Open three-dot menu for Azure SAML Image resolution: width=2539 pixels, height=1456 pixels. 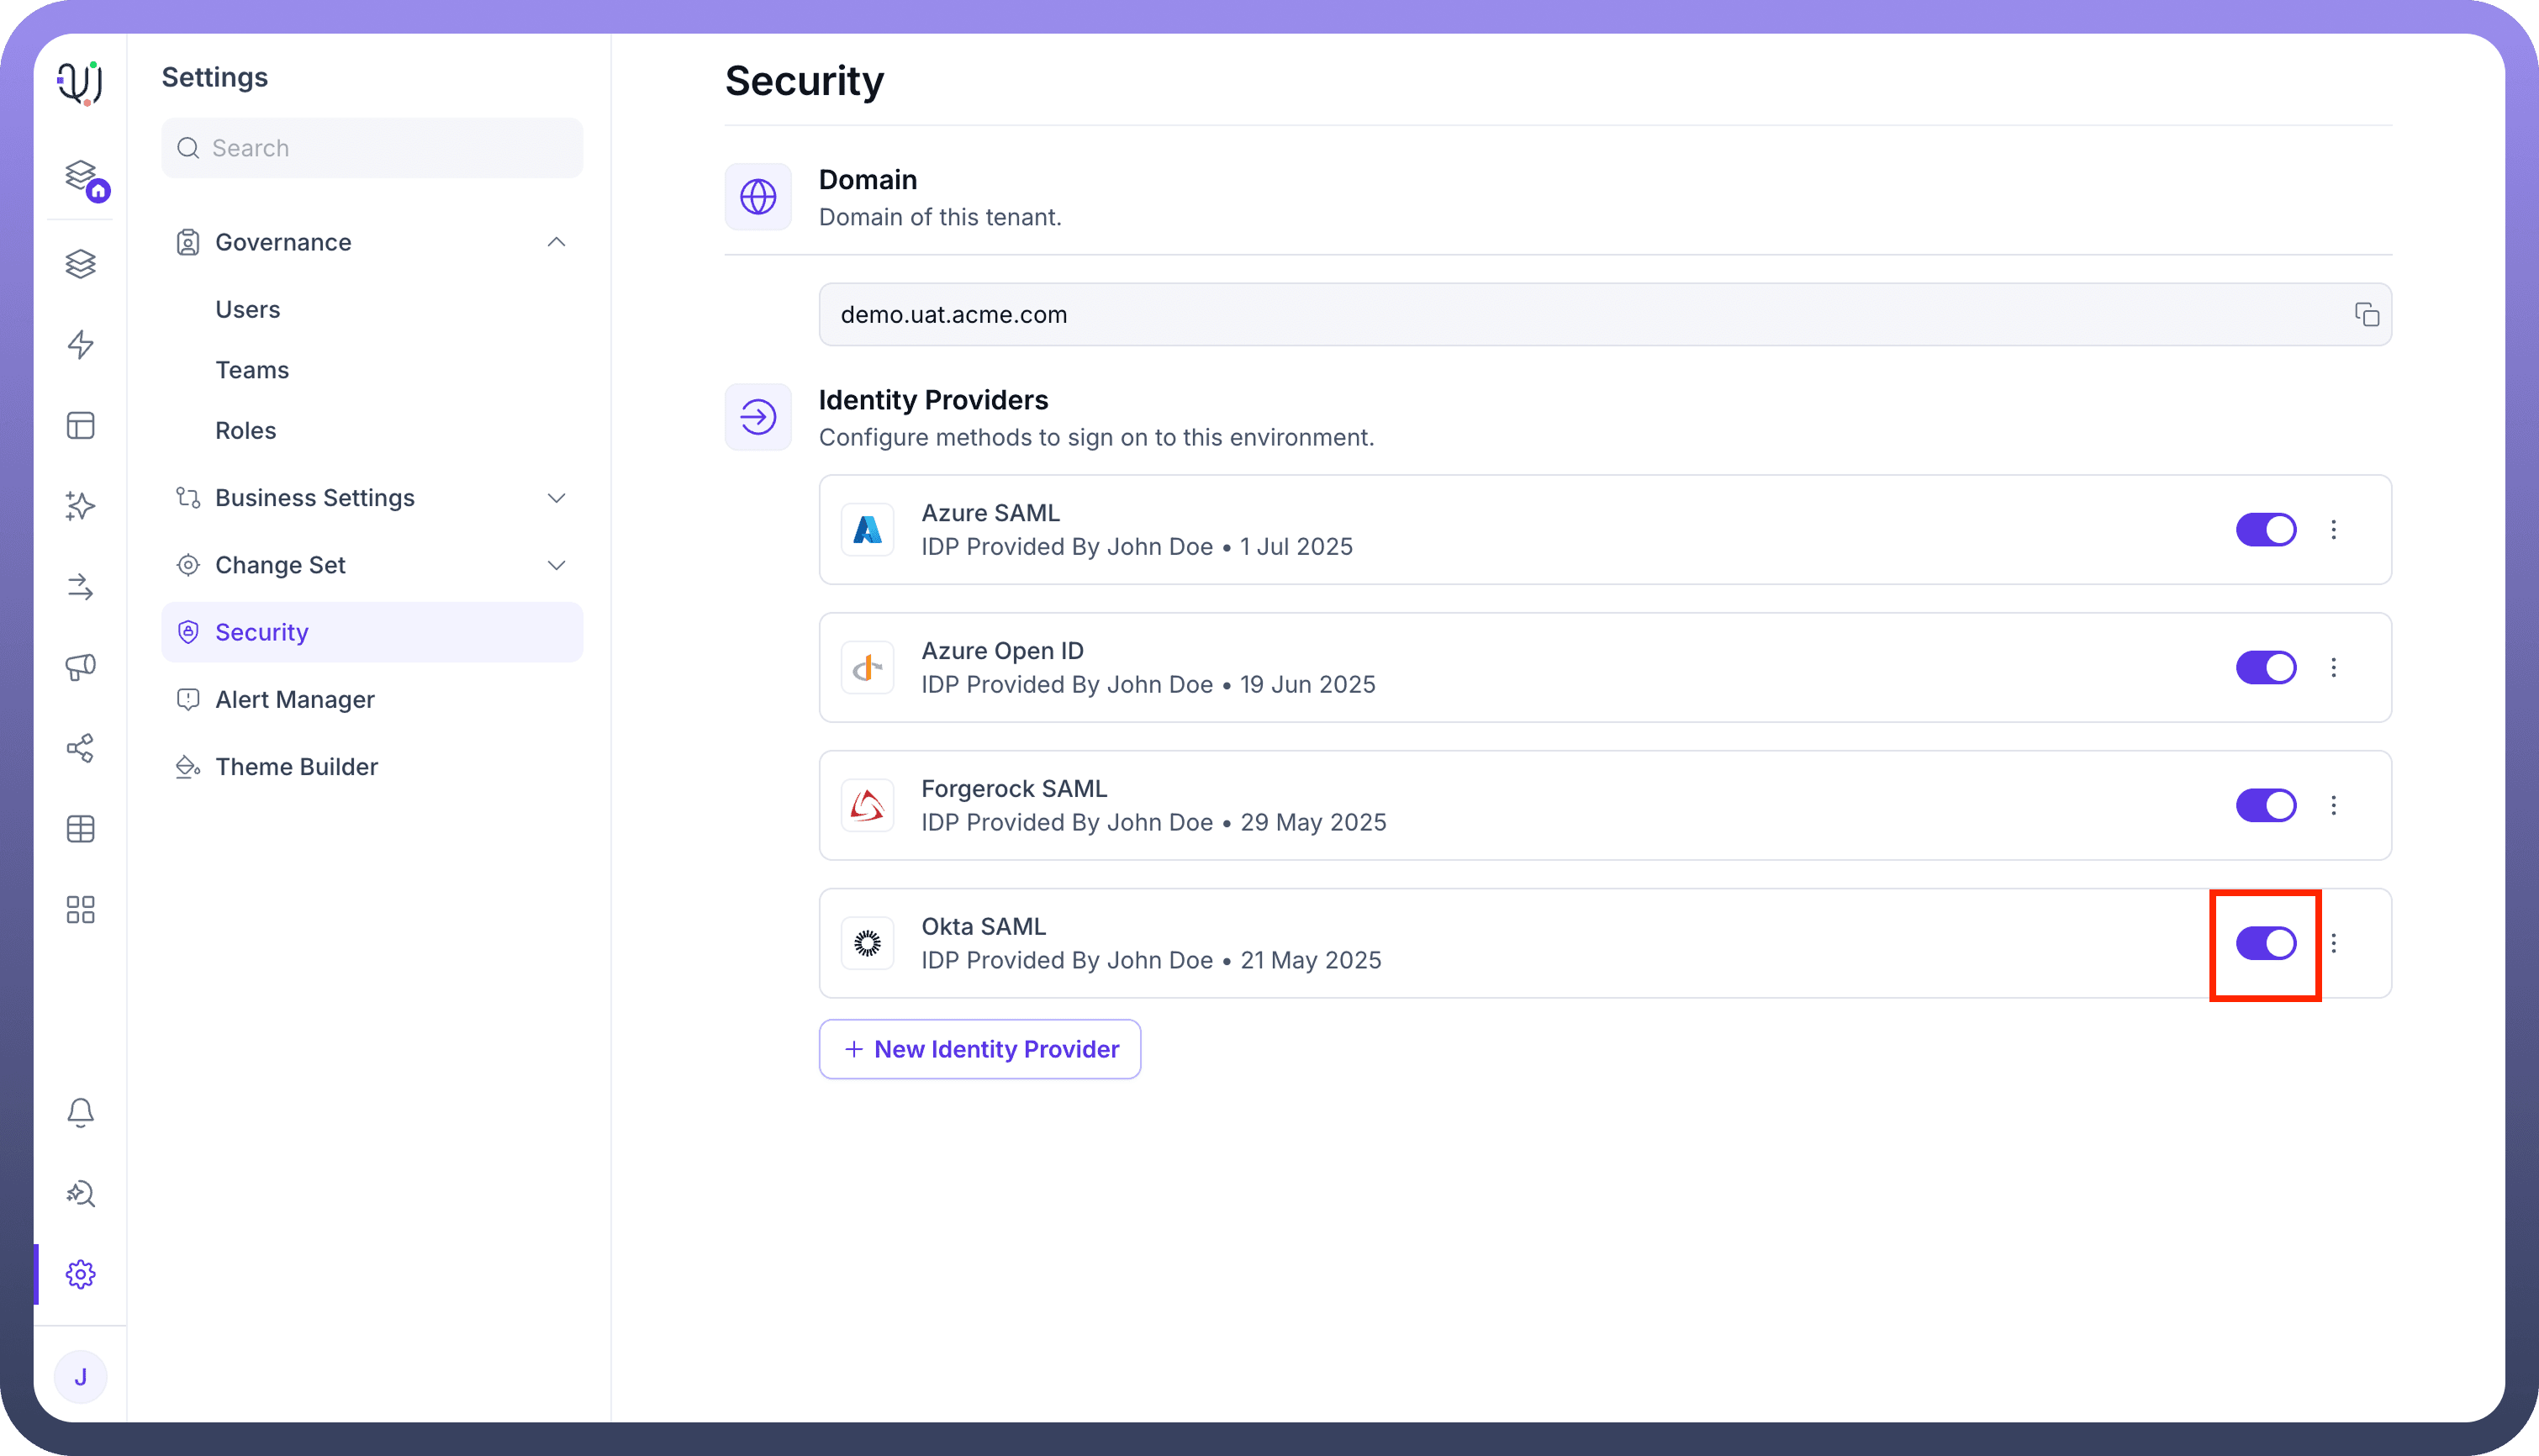pos(2333,530)
